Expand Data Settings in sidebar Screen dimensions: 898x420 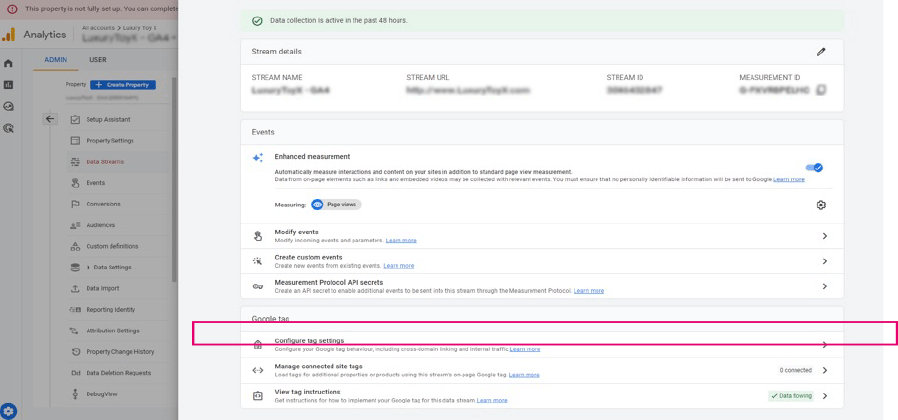tap(88, 268)
